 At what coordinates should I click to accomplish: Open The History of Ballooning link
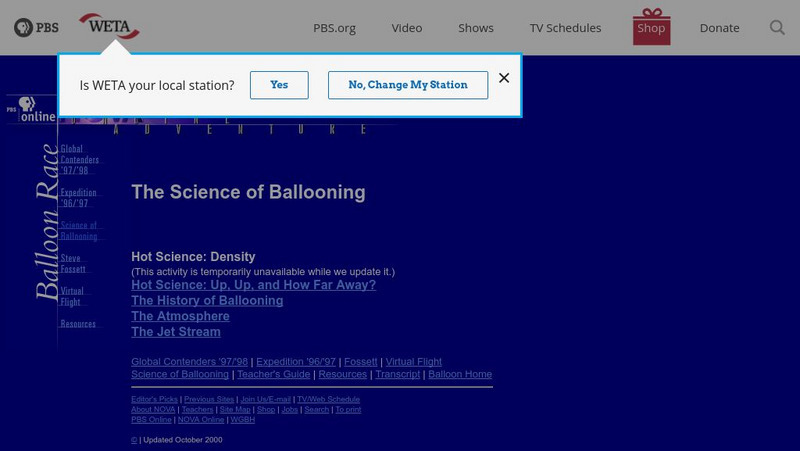[207, 300]
